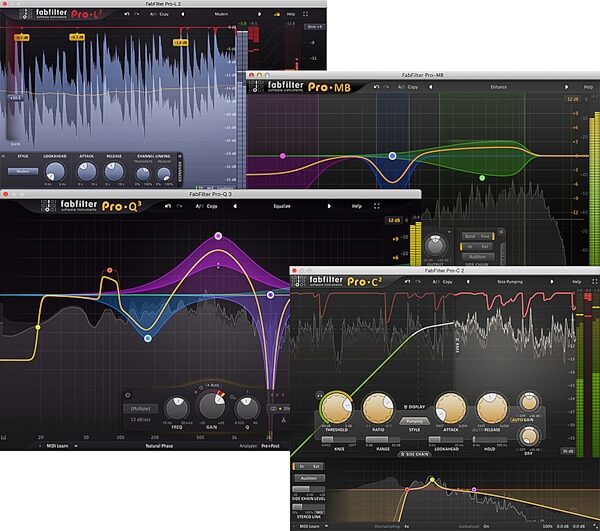The width and height of the screenshot is (600, 531).
Task: Go to next preset in Pro-C 2
Action: (552, 281)
